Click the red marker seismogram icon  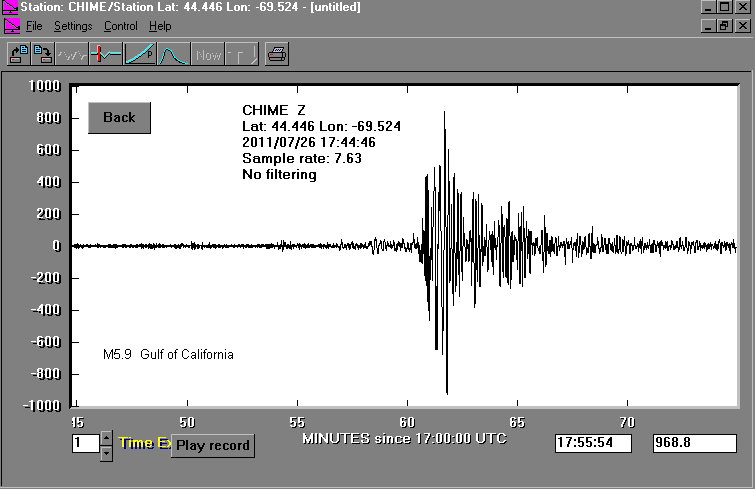click(106, 55)
